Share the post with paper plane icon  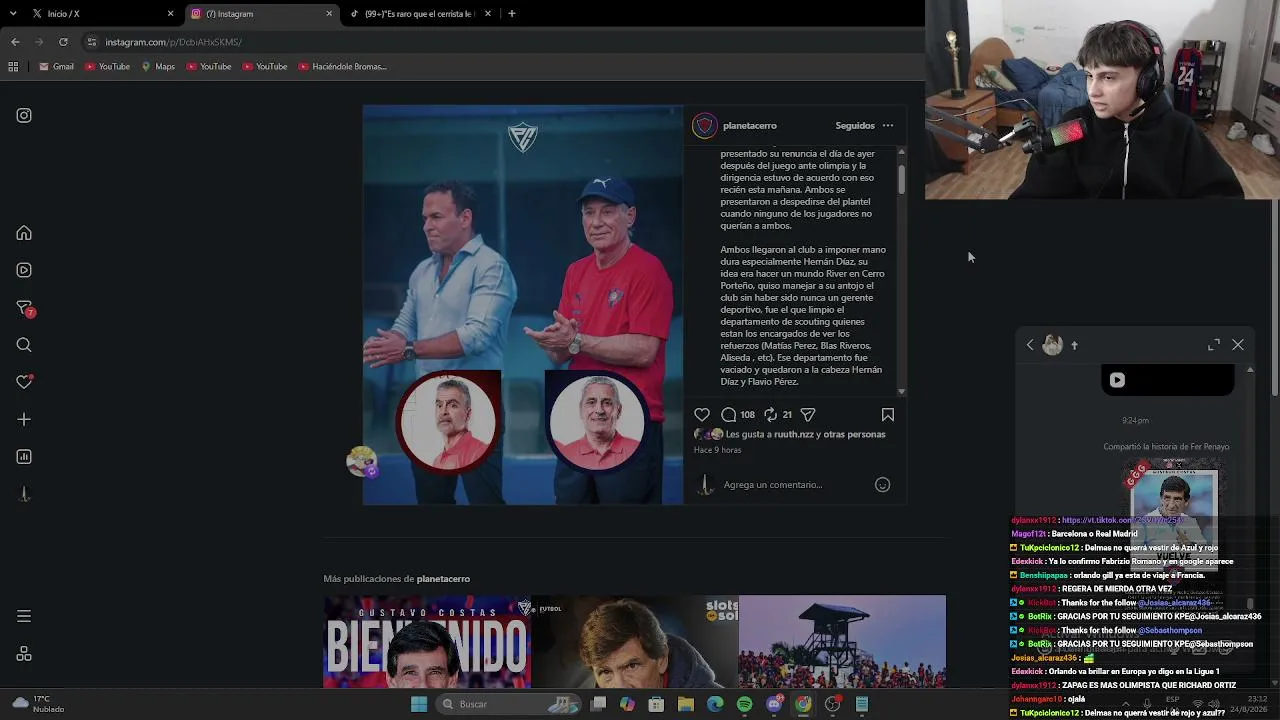point(808,414)
